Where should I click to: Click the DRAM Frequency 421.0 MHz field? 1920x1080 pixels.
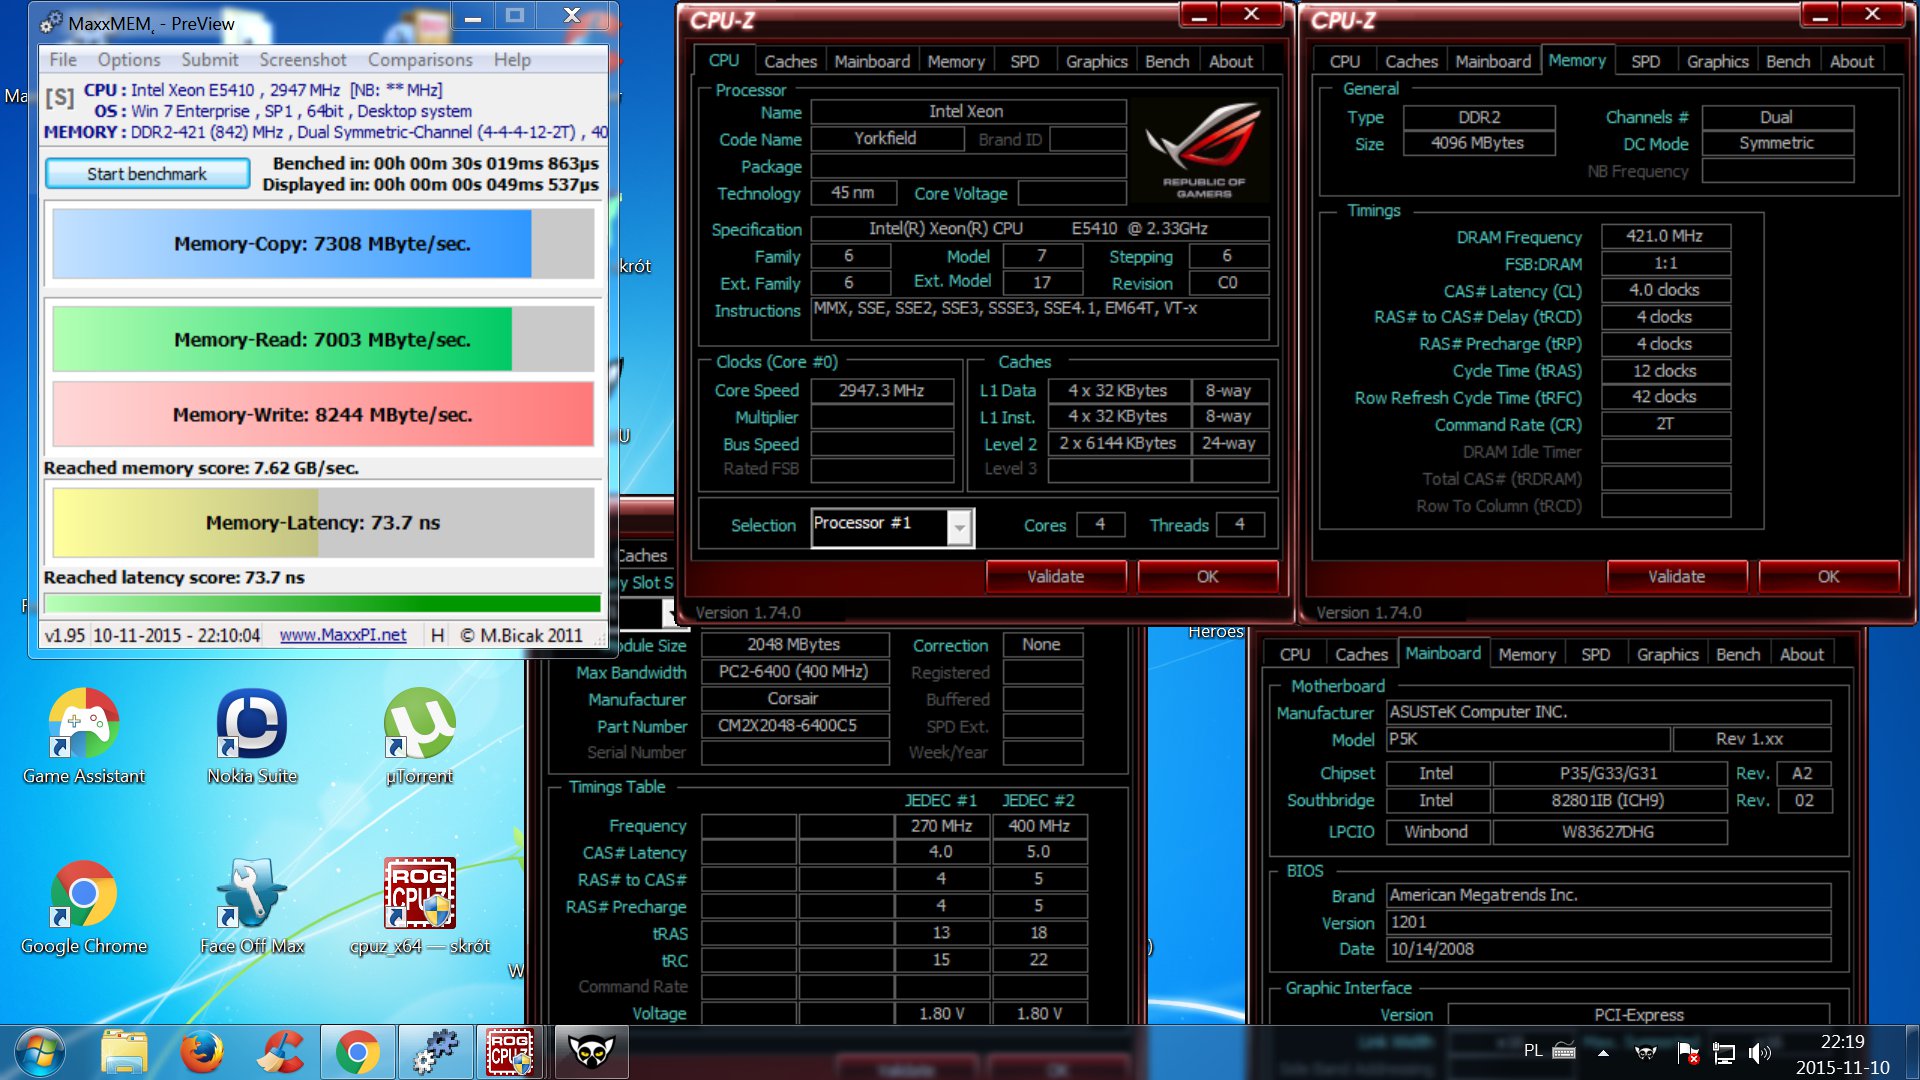[x=1665, y=236]
